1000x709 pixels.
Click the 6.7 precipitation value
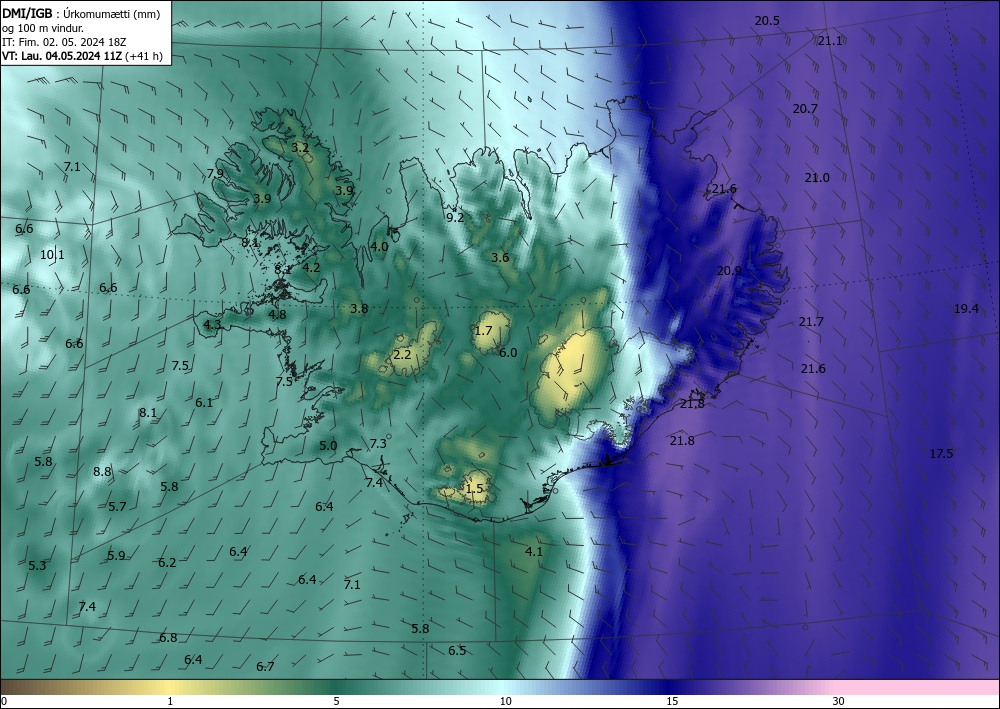tap(265, 667)
